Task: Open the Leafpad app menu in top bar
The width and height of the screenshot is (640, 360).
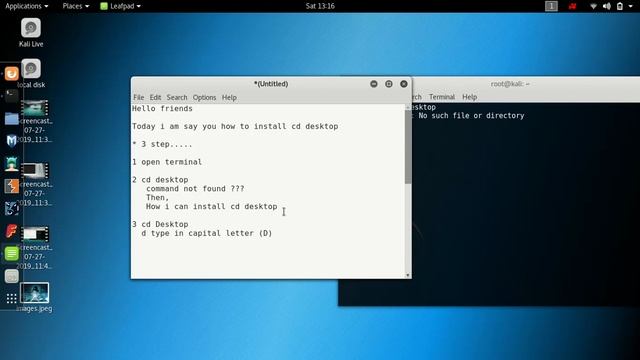Action: (120, 6)
